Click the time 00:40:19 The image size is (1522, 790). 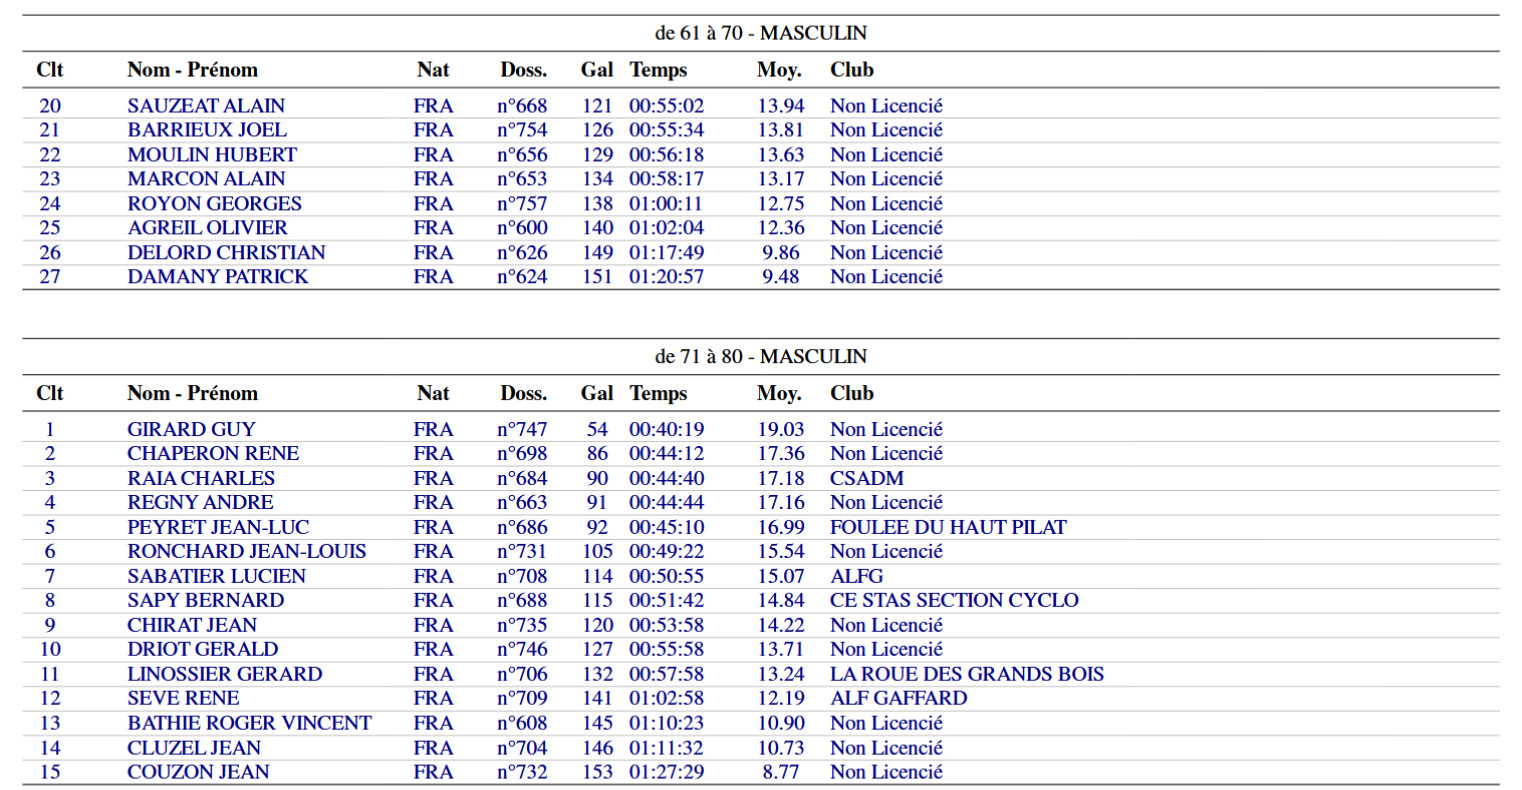(x=666, y=430)
